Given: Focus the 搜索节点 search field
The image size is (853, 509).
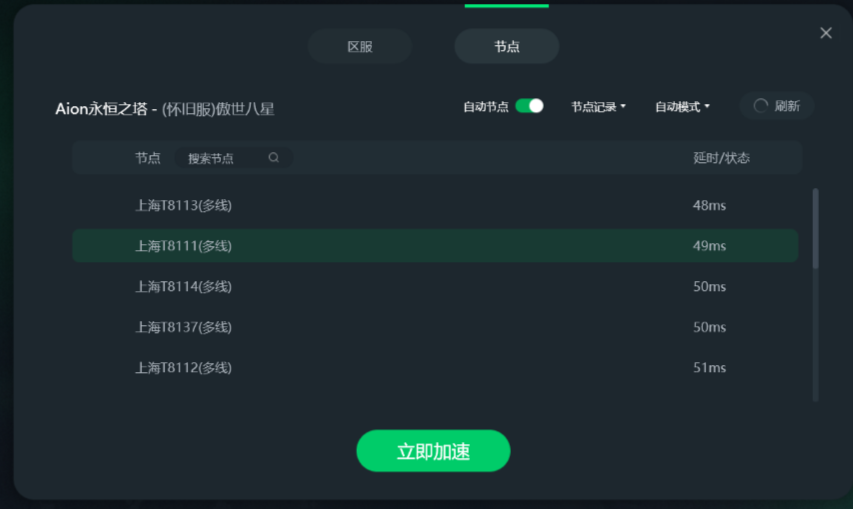Looking at the screenshot, I should coord(233,158).
